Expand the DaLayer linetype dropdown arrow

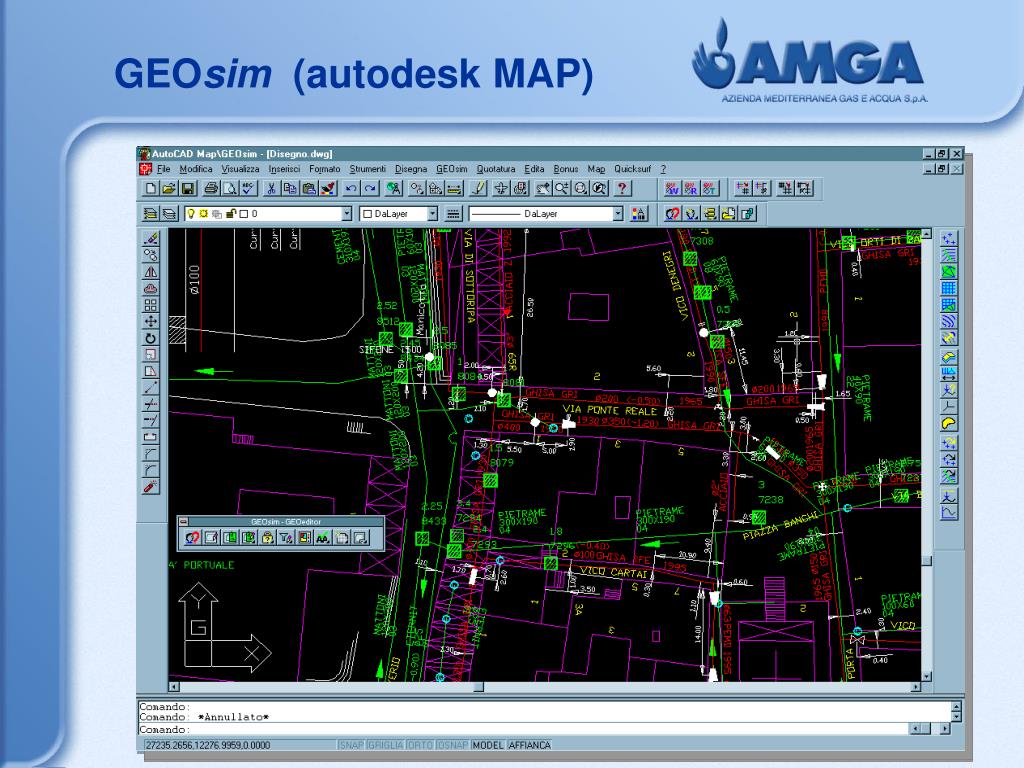(618, 214)
